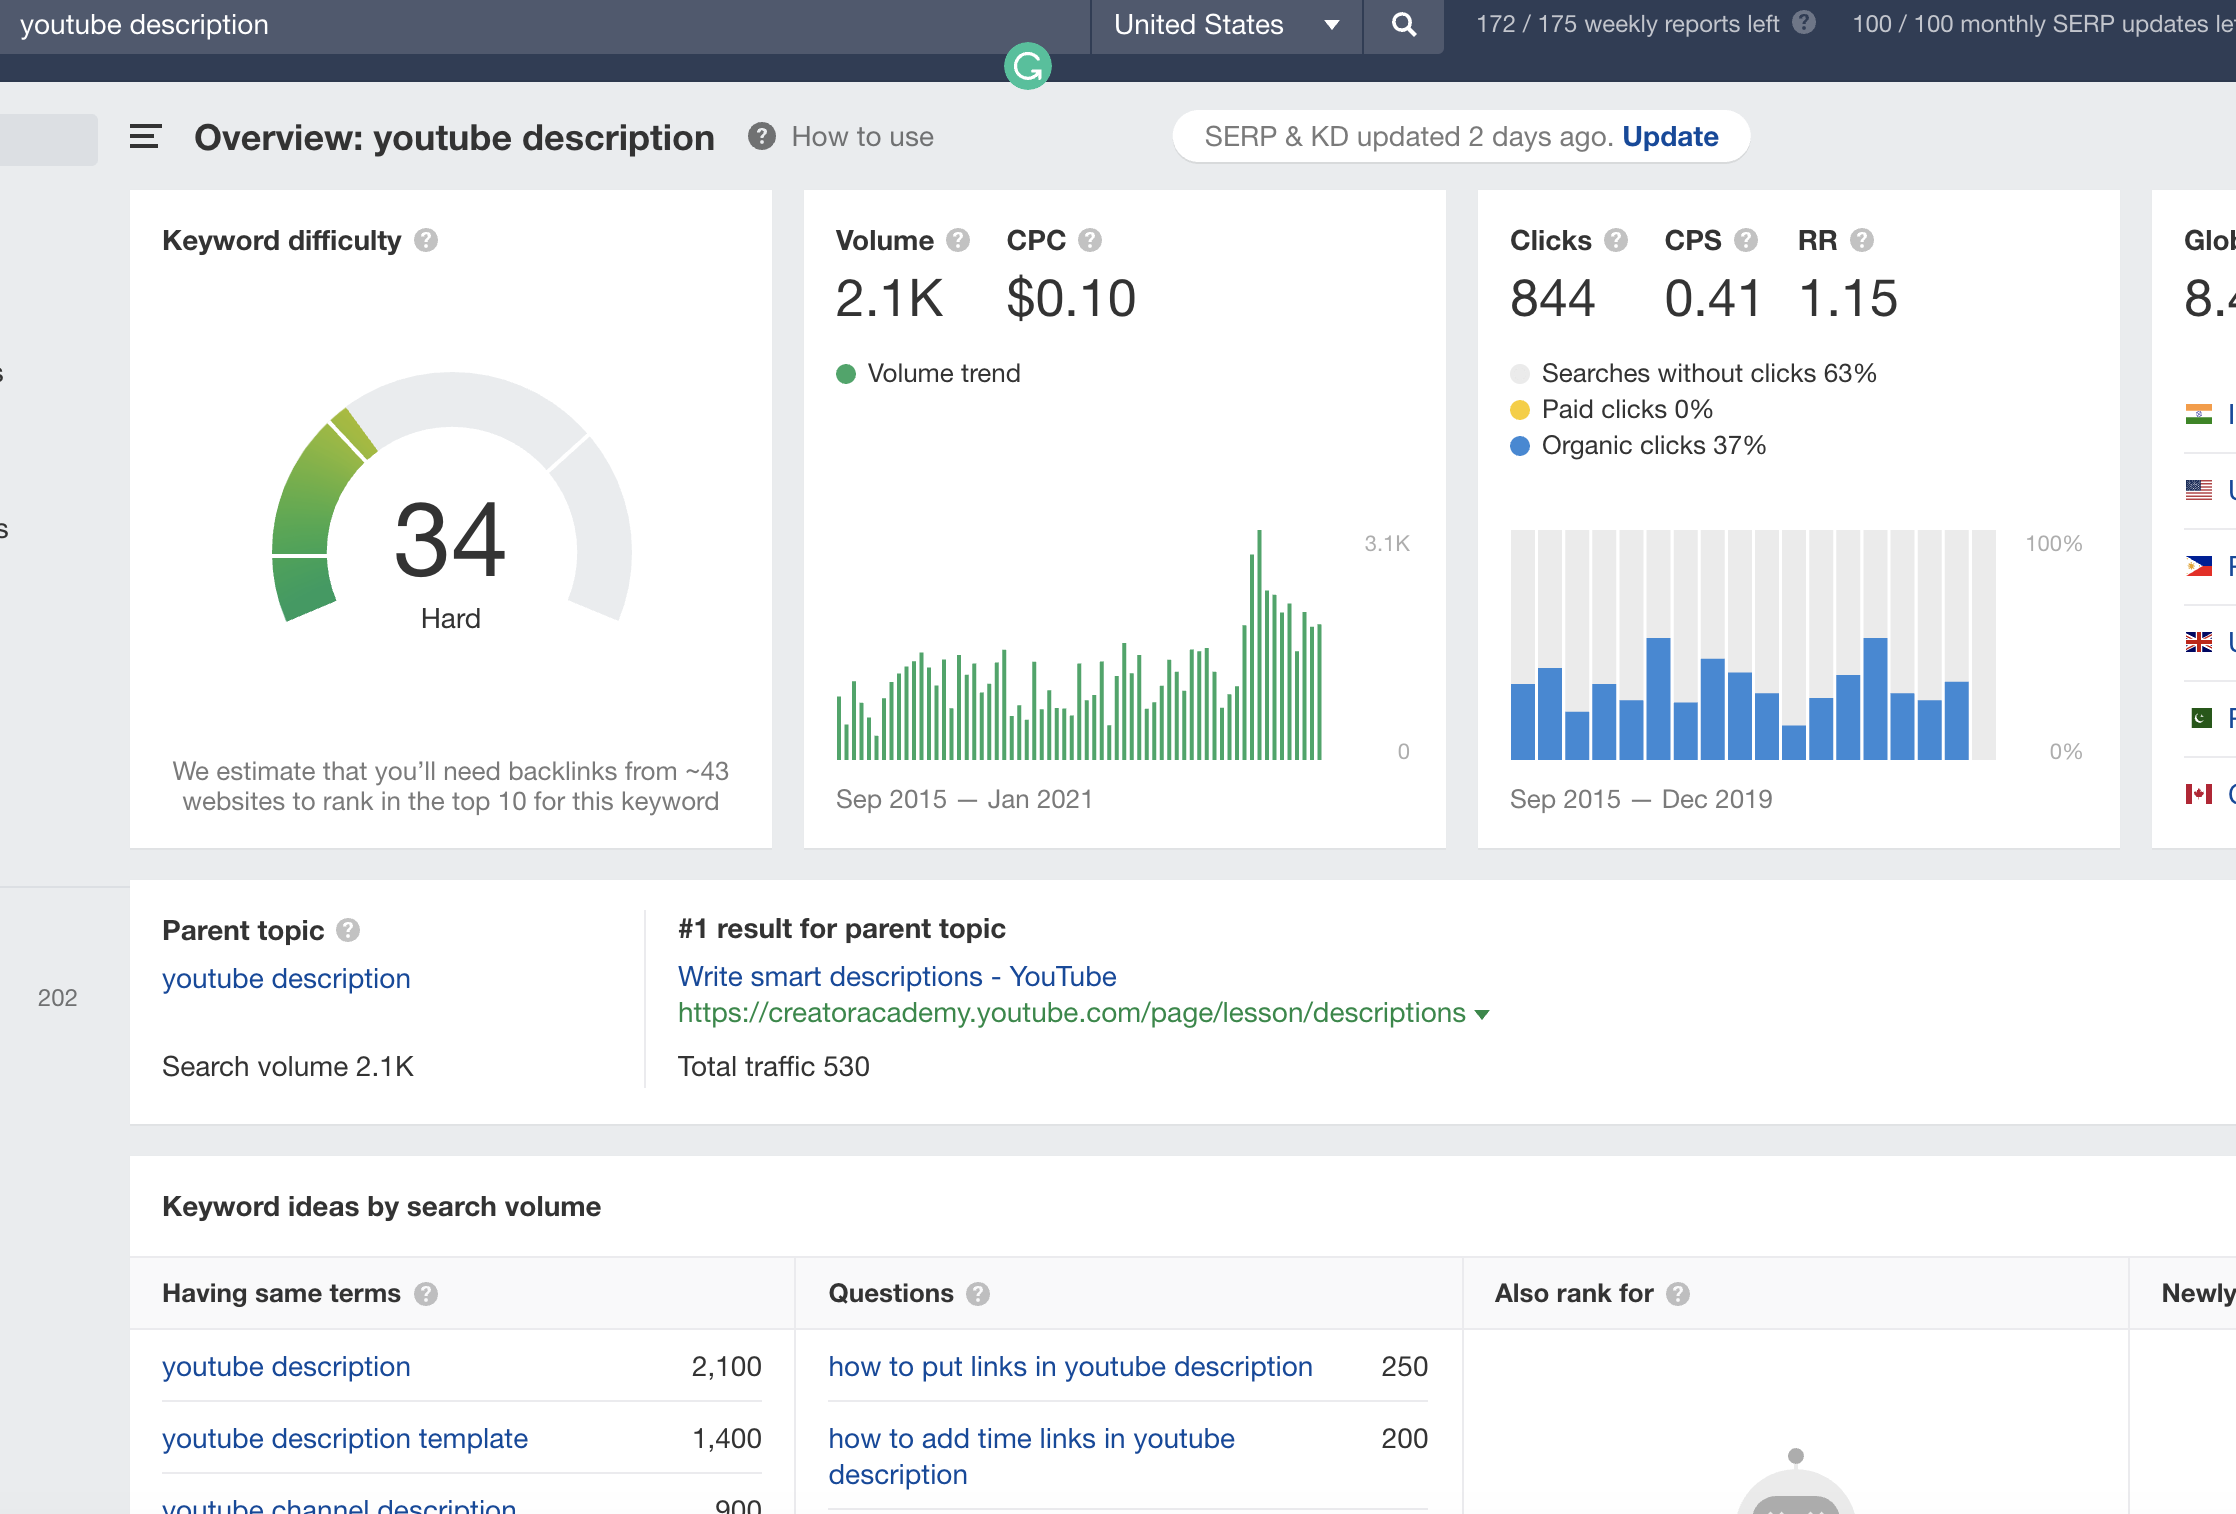2236x1514 pixels.
Task: Toggle the Volume trend legend dot
Action: pyautogui.click(x=846, y=374)
